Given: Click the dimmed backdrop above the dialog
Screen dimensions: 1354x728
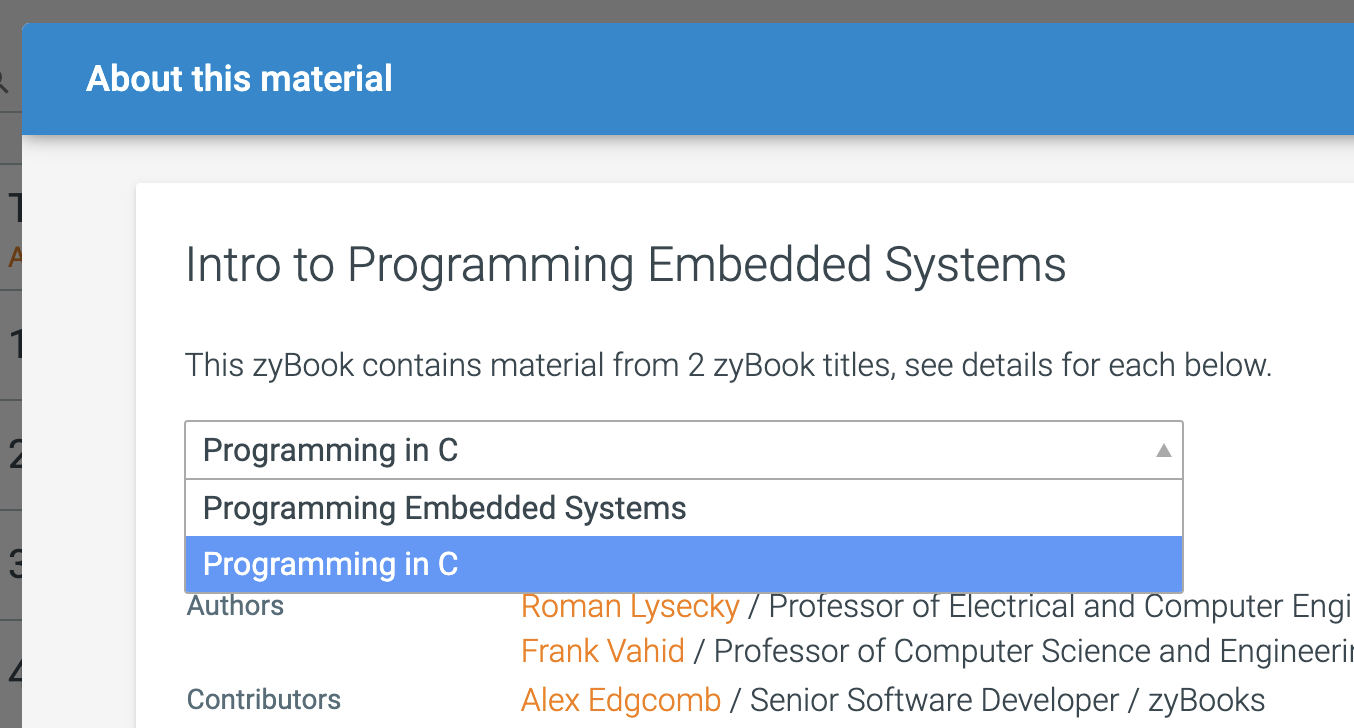Looking at the screenshot, I should (677, 10).
